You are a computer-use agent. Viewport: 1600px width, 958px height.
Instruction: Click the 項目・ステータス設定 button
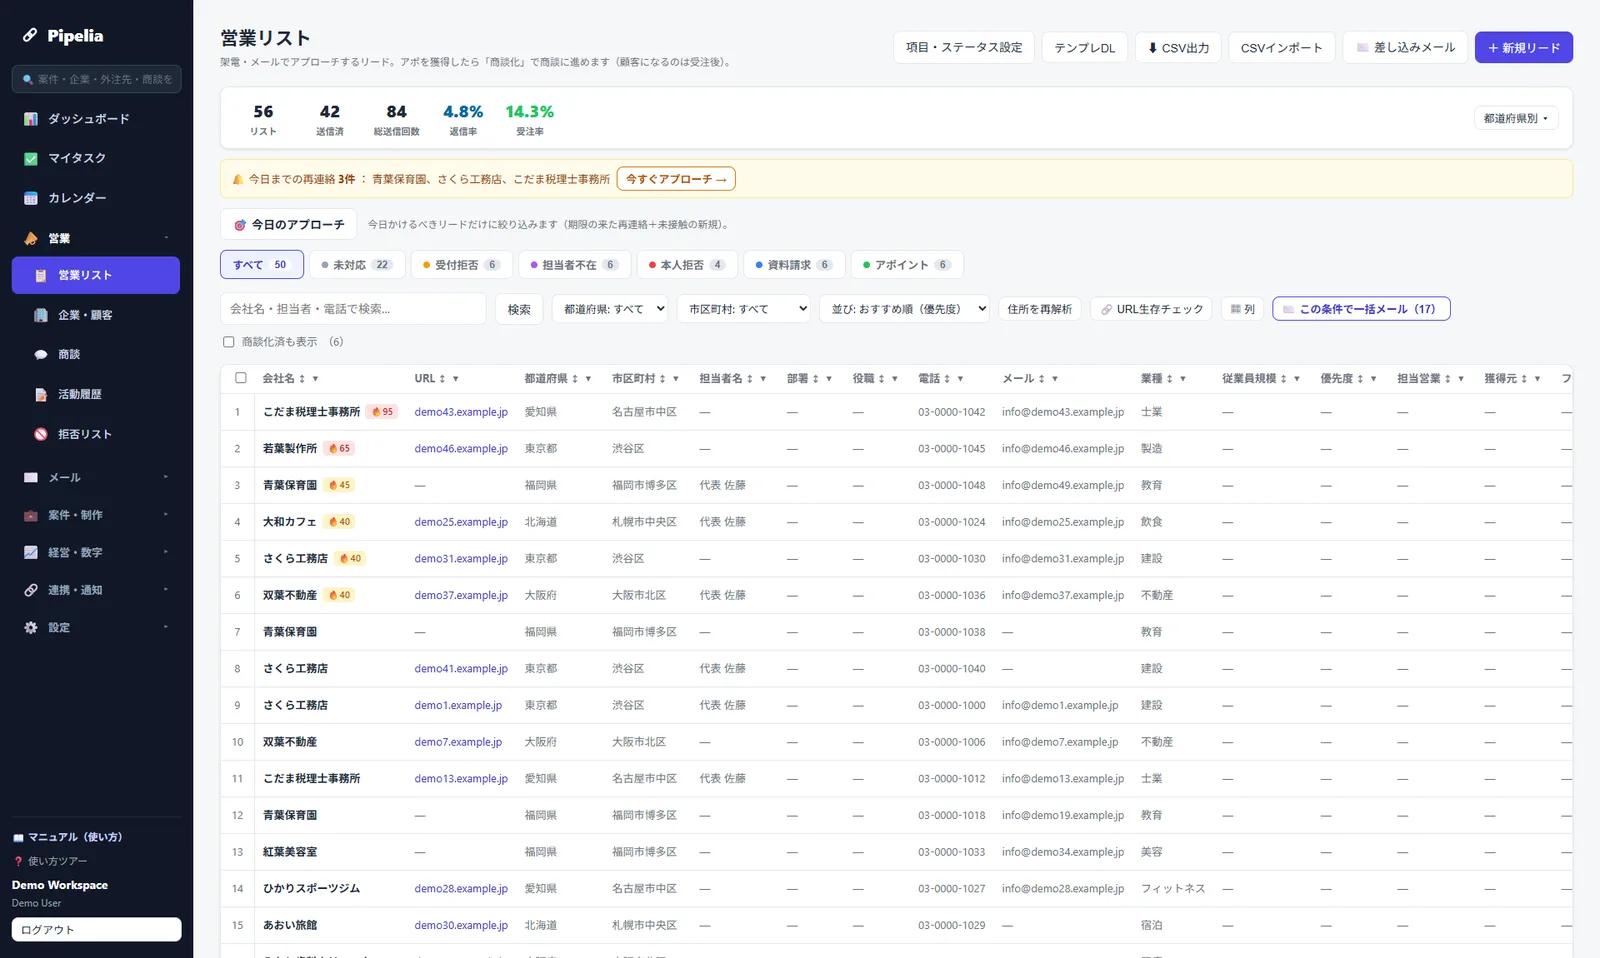964,47
